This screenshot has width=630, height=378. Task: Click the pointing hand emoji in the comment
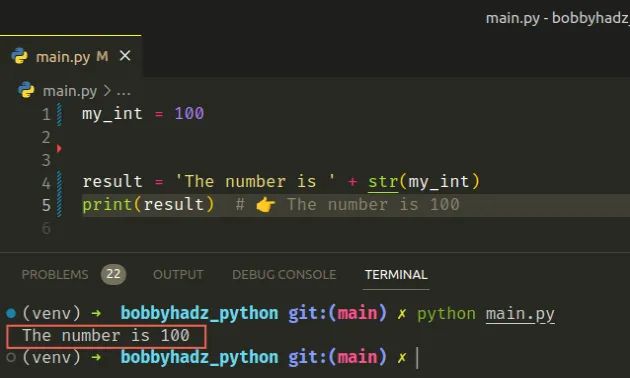pyautogui.click(x=266, y=205)
